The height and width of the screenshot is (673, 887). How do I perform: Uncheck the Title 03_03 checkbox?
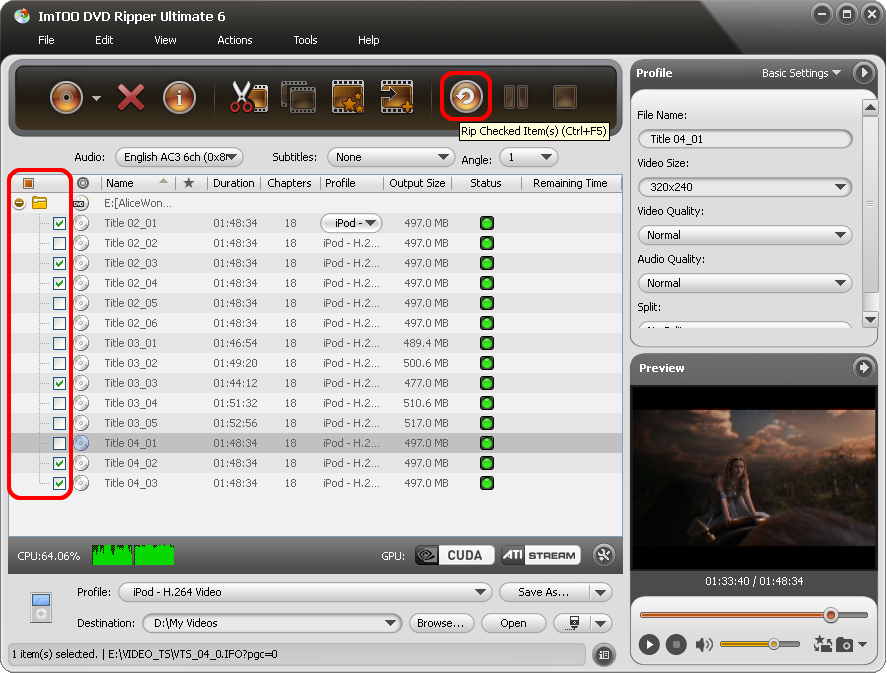(59, 383)
